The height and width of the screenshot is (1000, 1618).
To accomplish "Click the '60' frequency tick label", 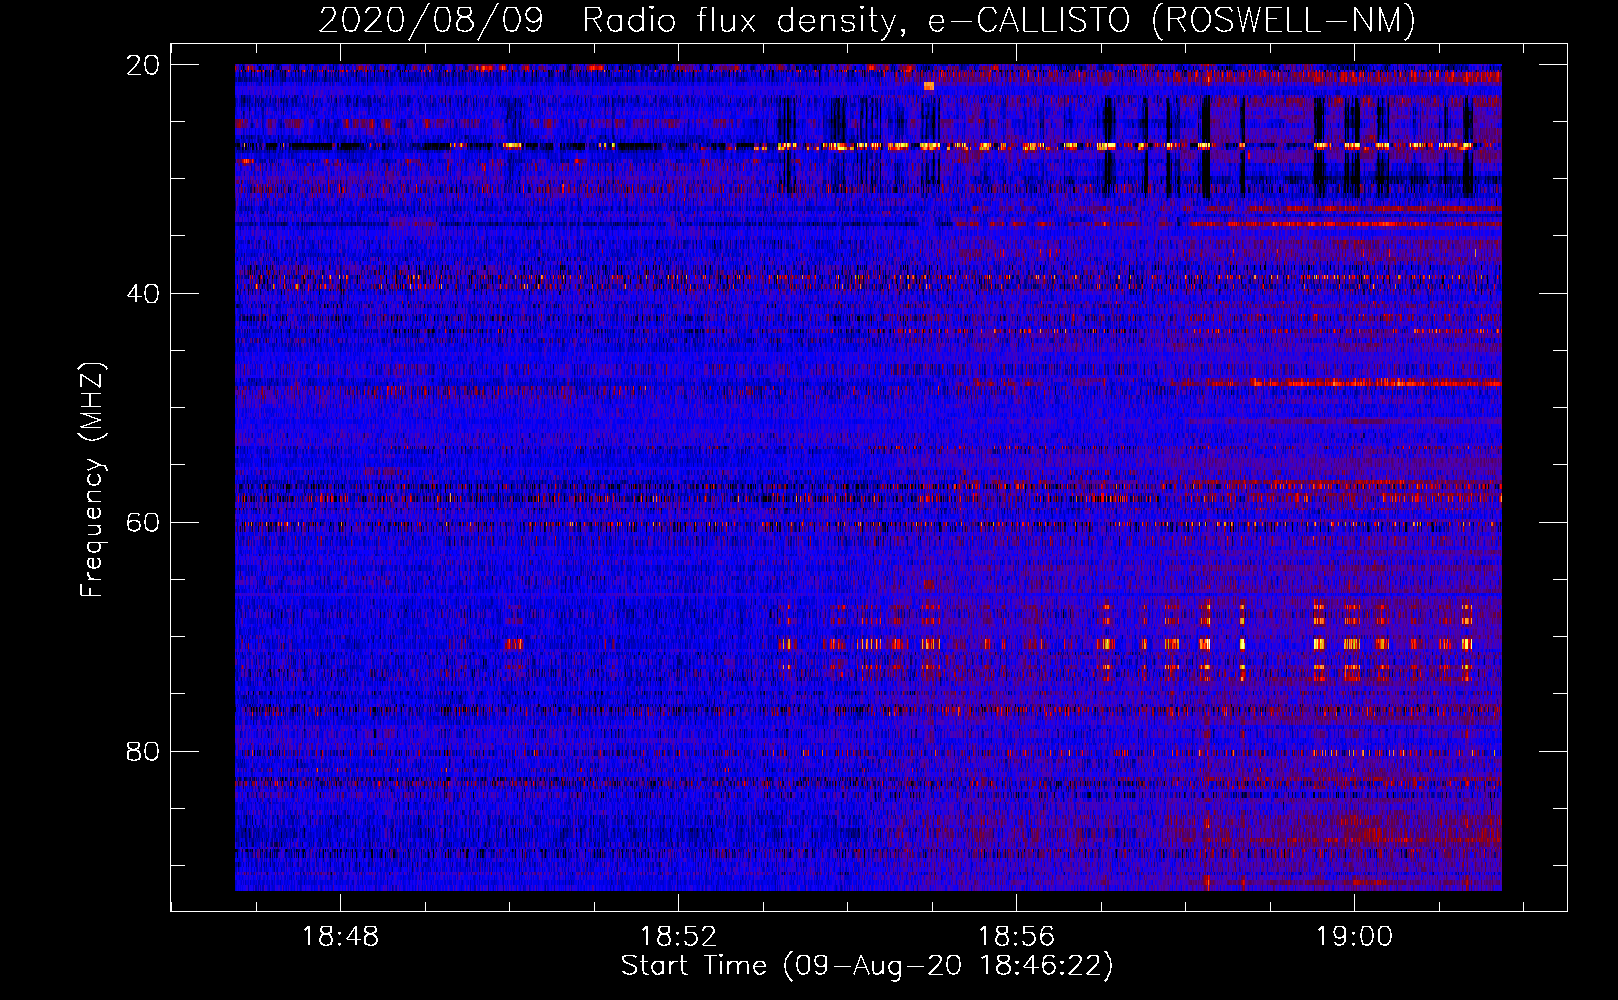I will (143, 523).
